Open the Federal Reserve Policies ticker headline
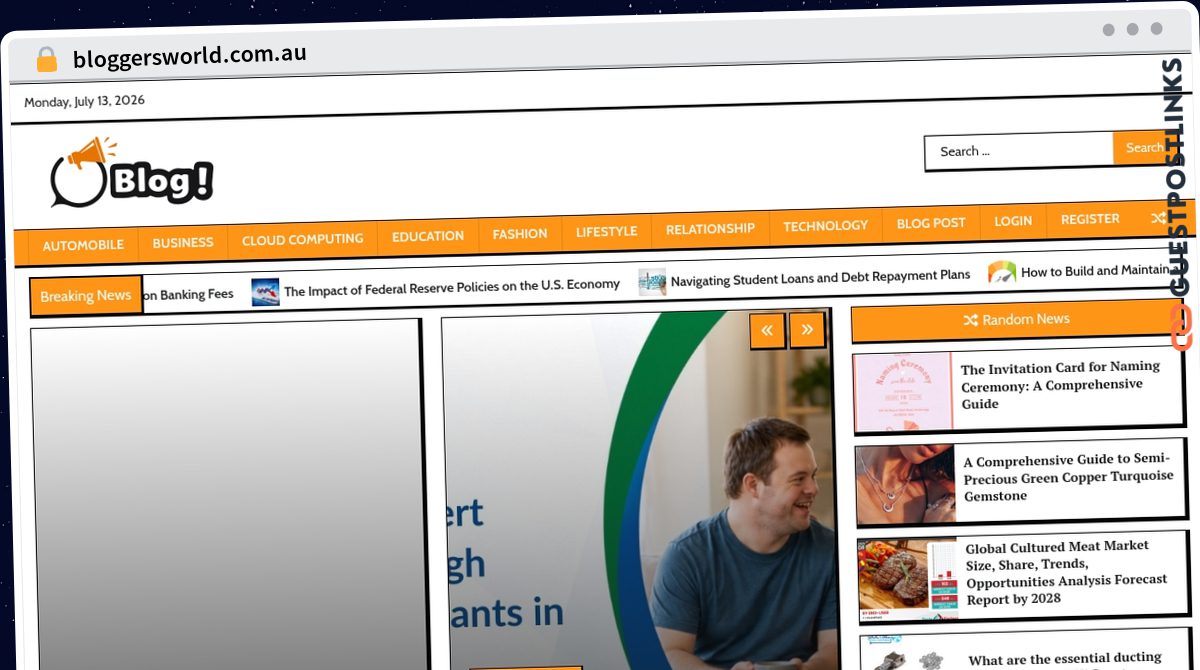Image resolution: width=1200 pixels, height=670 pixels. (452, 287)
